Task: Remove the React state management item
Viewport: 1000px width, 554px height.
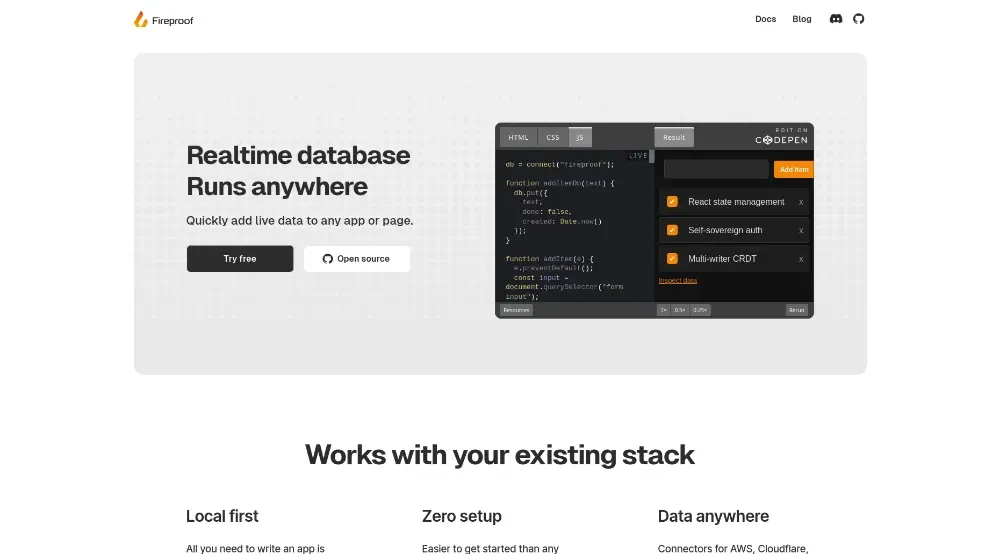Action: [801, 202]
